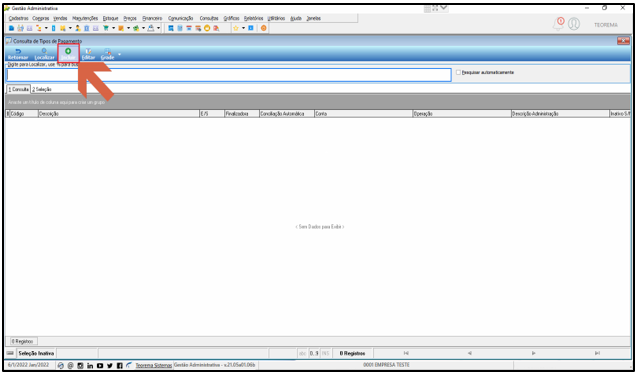Click the Instagram icon in status bar
This screenshot has height=375, width=639.
click(80, 366)
